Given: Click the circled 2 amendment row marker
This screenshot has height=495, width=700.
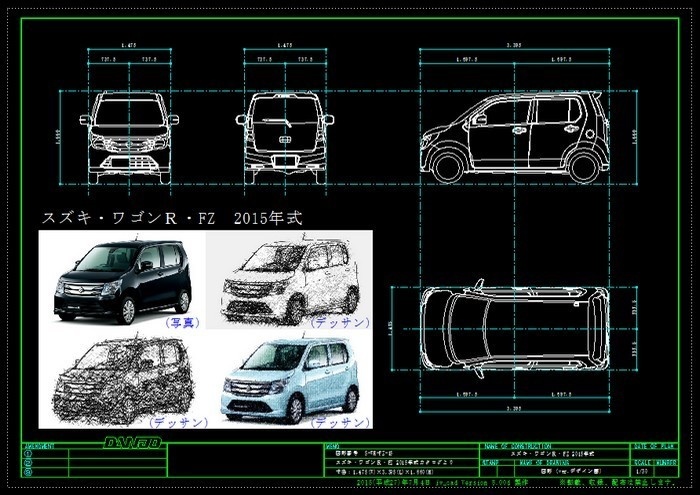Looking at the screenshot, I should click(28, 462).
